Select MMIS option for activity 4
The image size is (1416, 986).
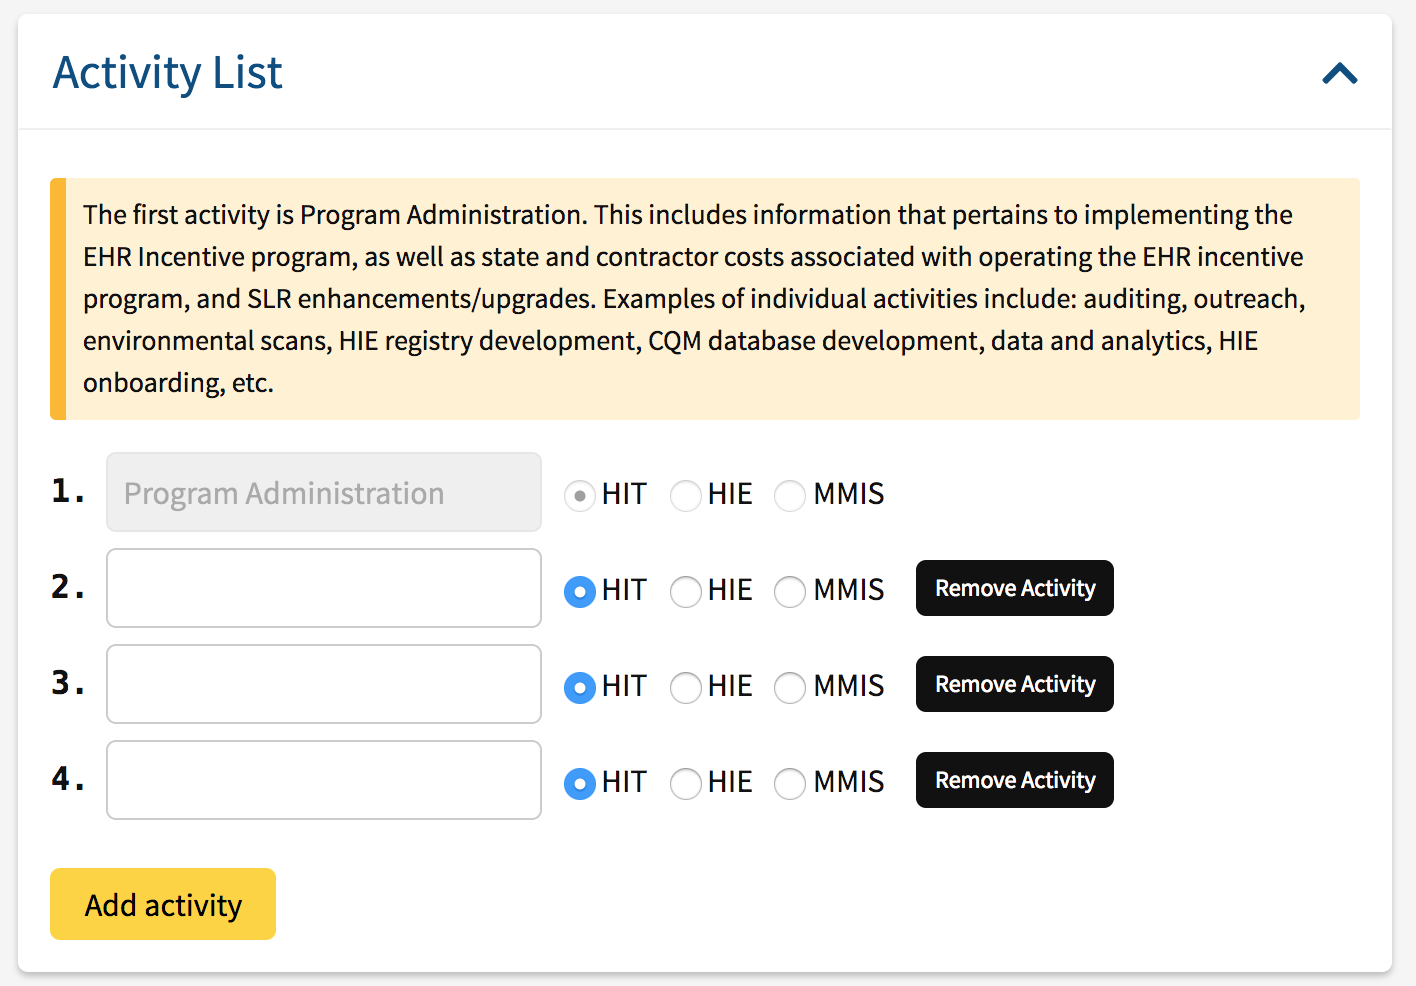coord(790,784)
